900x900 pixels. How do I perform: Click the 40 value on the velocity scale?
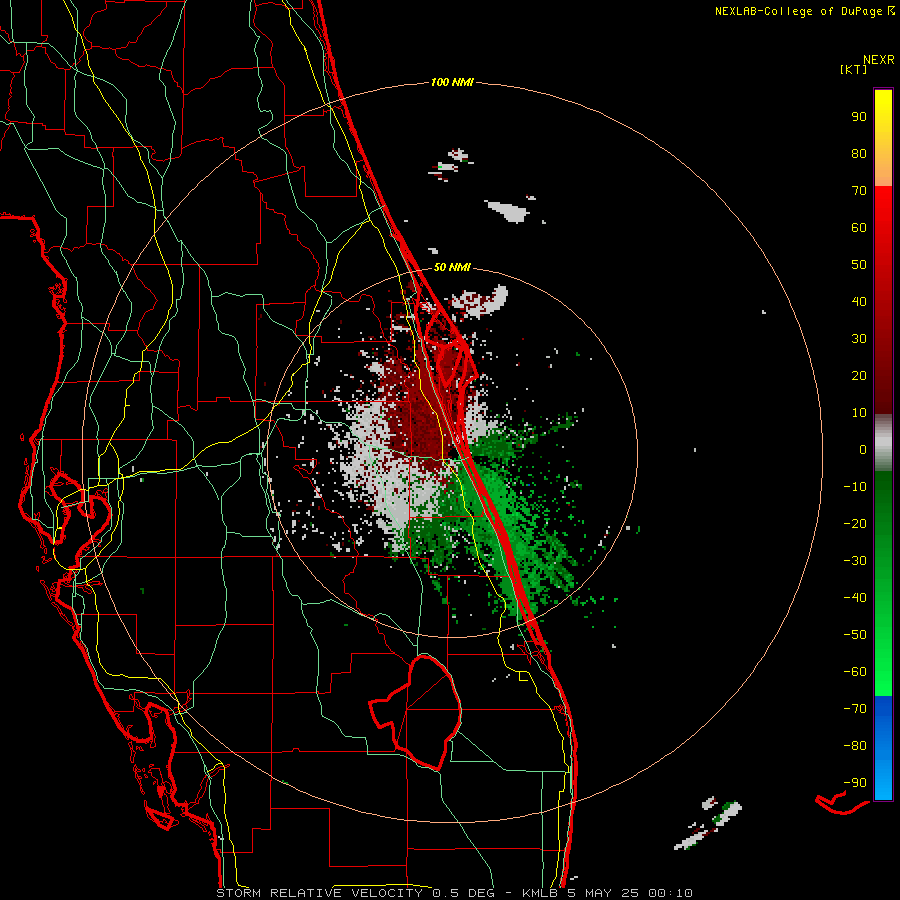[859, 301]
